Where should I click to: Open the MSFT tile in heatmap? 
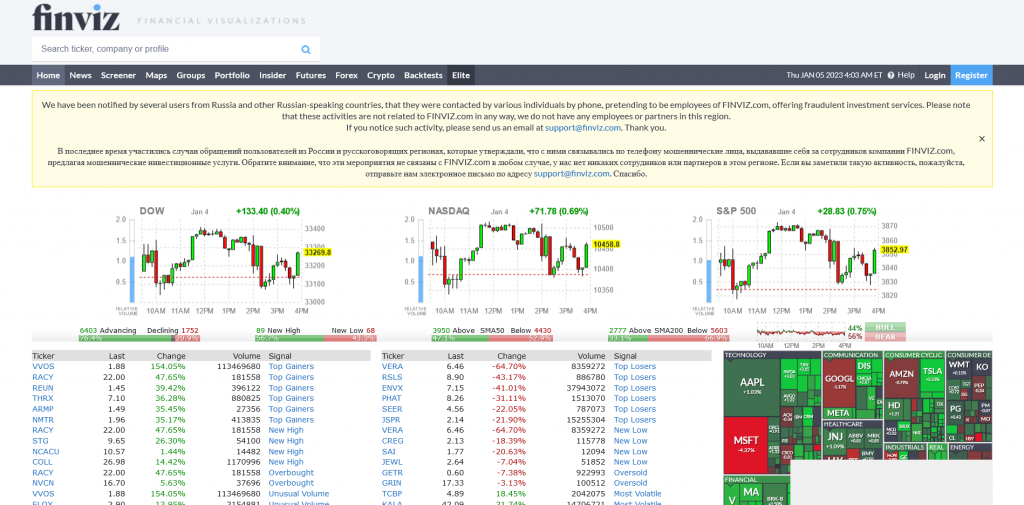tap(744, 443)
